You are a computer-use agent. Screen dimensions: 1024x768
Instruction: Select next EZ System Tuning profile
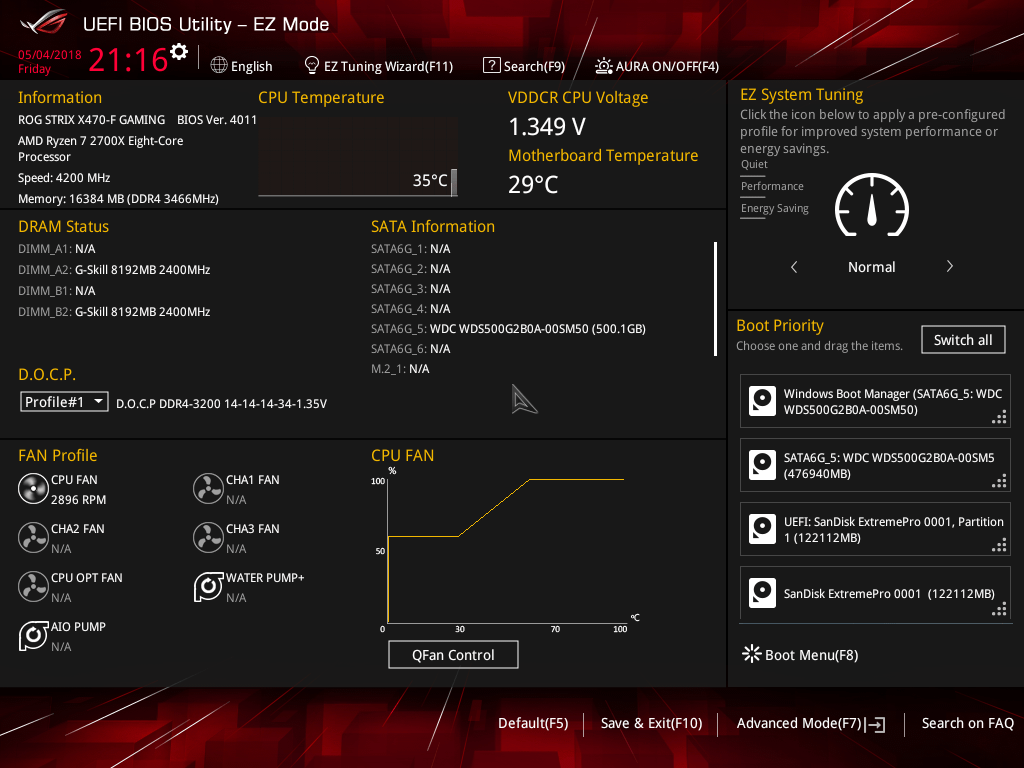pos(950,266)
